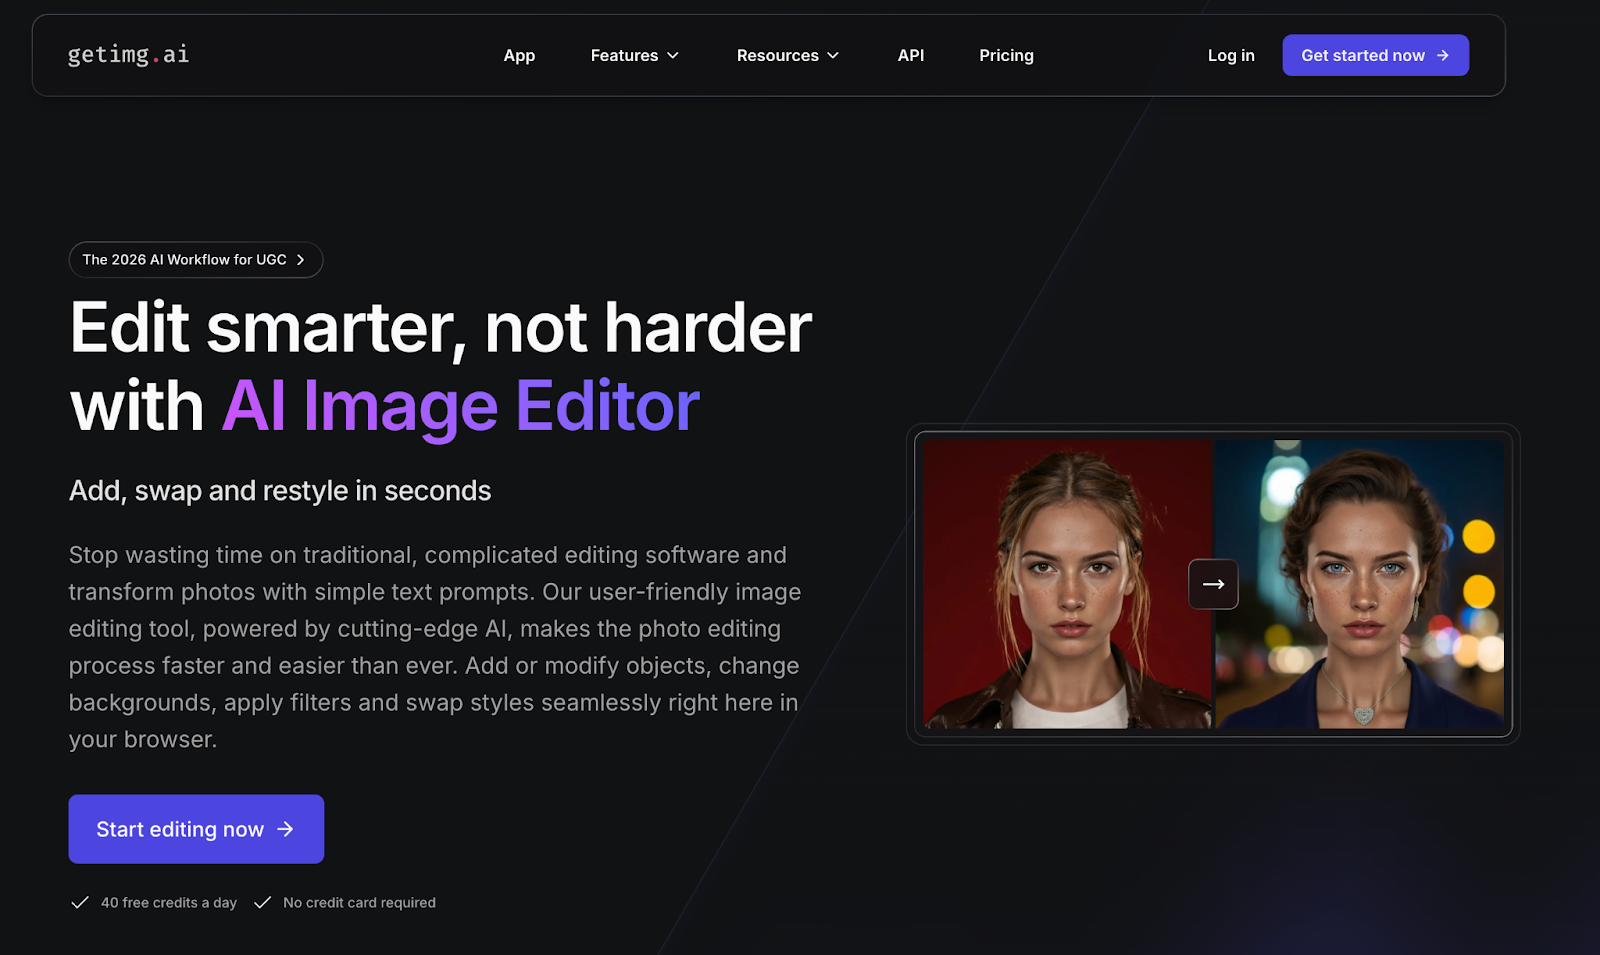
Task: Click the getimg.ai logo
Action: [128, 55]
